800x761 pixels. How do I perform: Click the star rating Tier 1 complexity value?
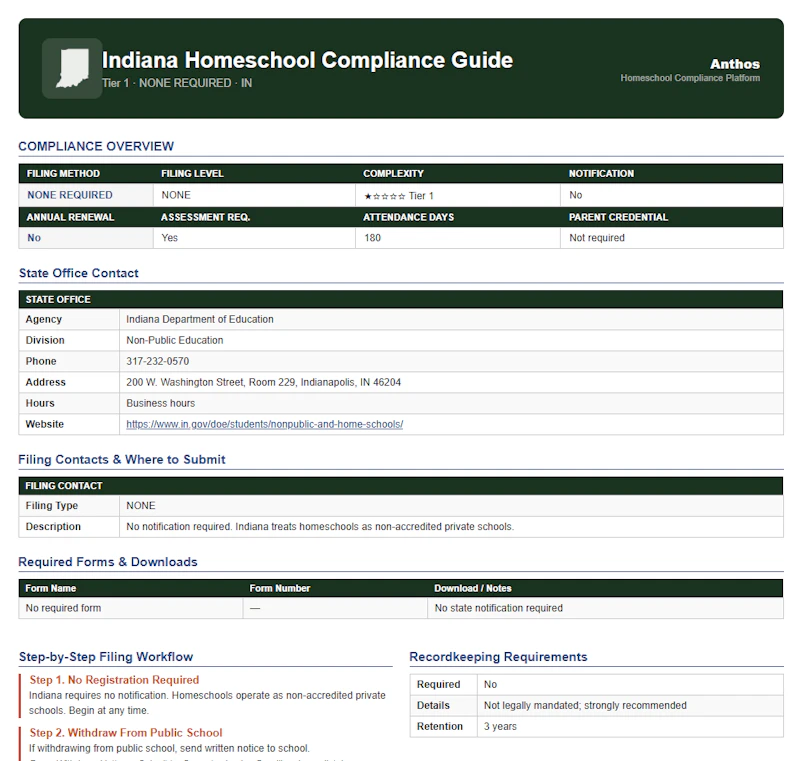(x=399, y=196)
